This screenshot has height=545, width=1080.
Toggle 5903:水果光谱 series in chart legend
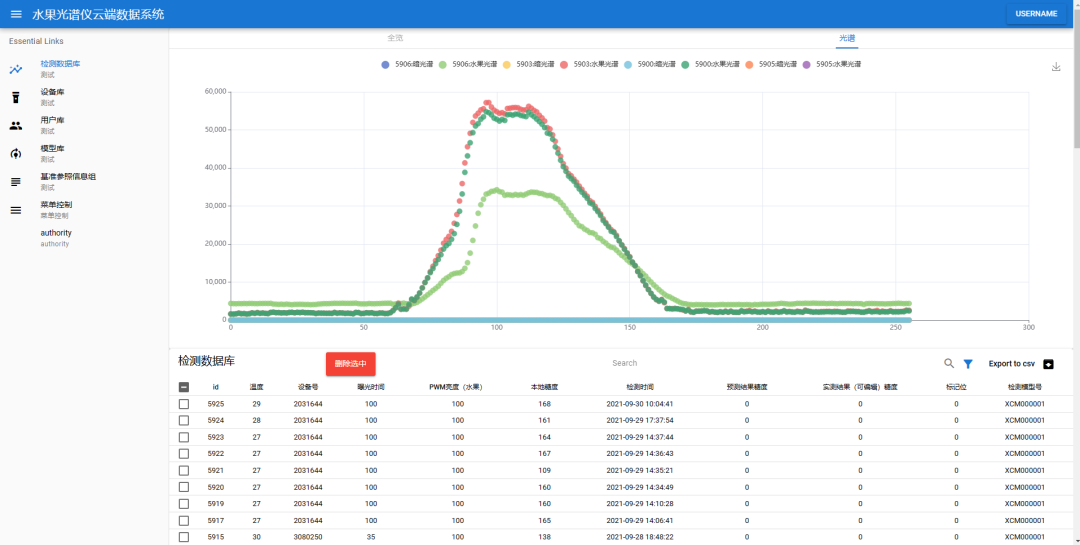pyautogui.click(x=589, y=64)
